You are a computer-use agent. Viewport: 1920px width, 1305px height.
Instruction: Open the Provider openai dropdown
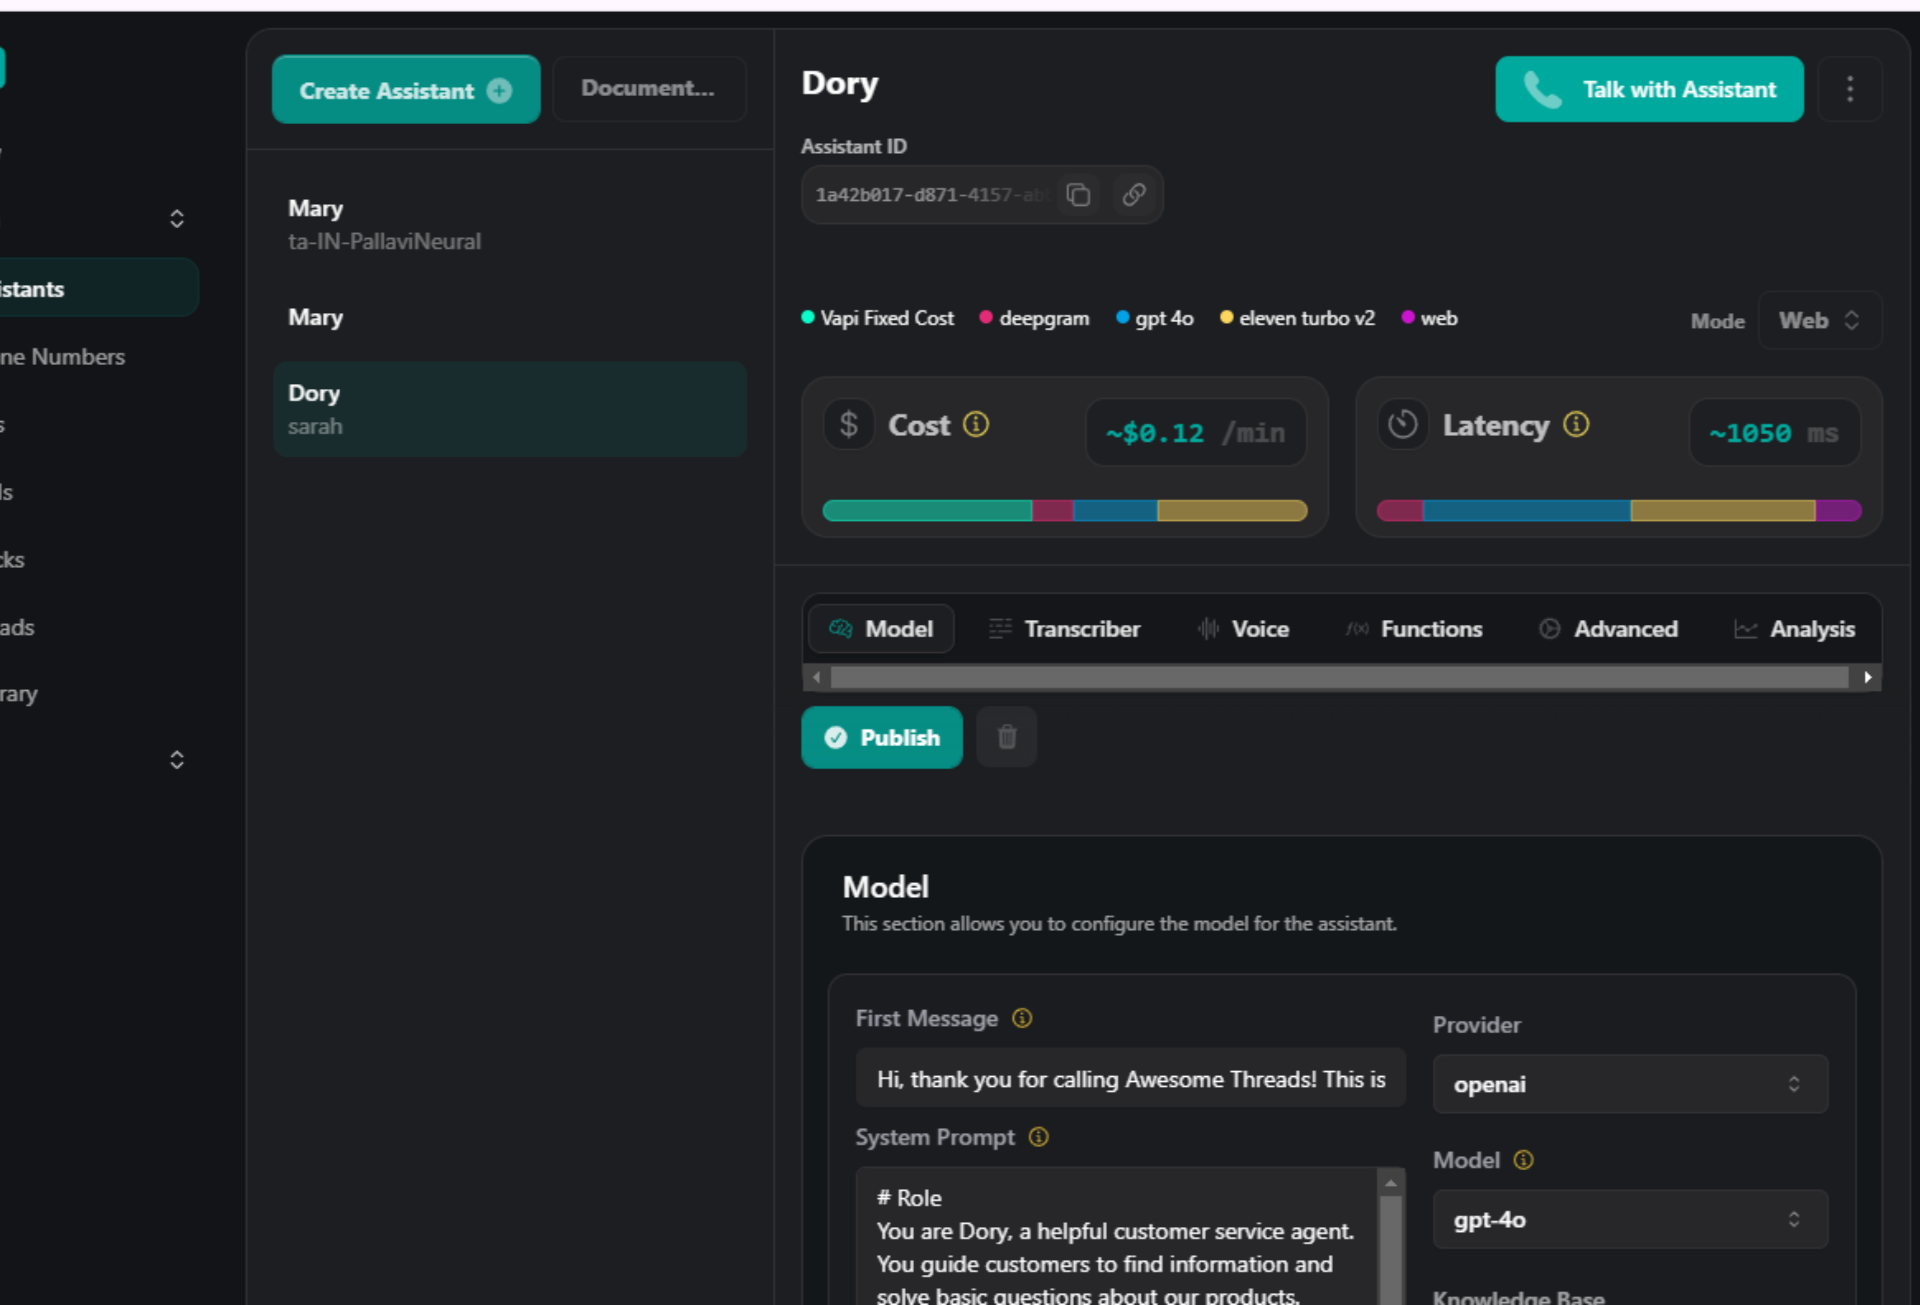coord(1630,1084)
